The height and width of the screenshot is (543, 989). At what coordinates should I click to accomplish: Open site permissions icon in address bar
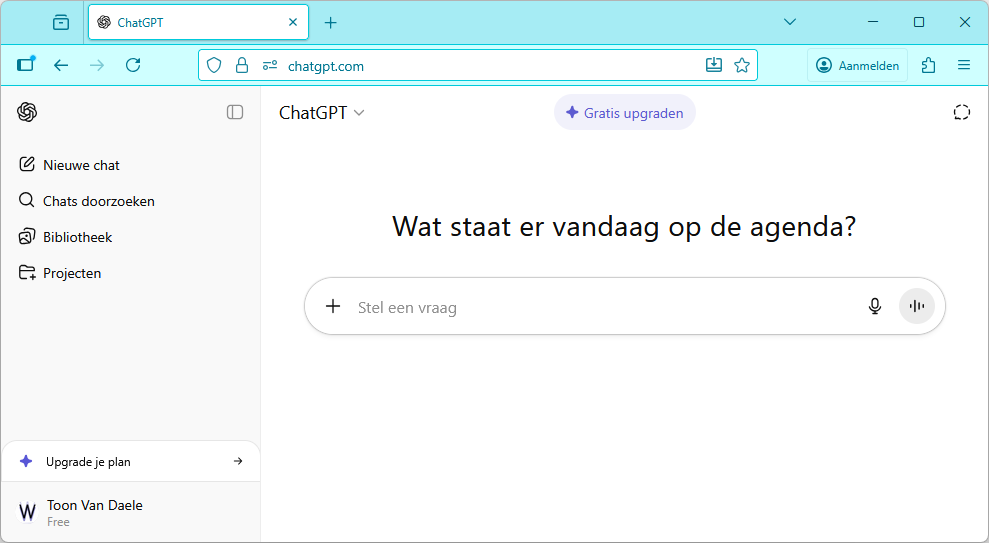270,66
